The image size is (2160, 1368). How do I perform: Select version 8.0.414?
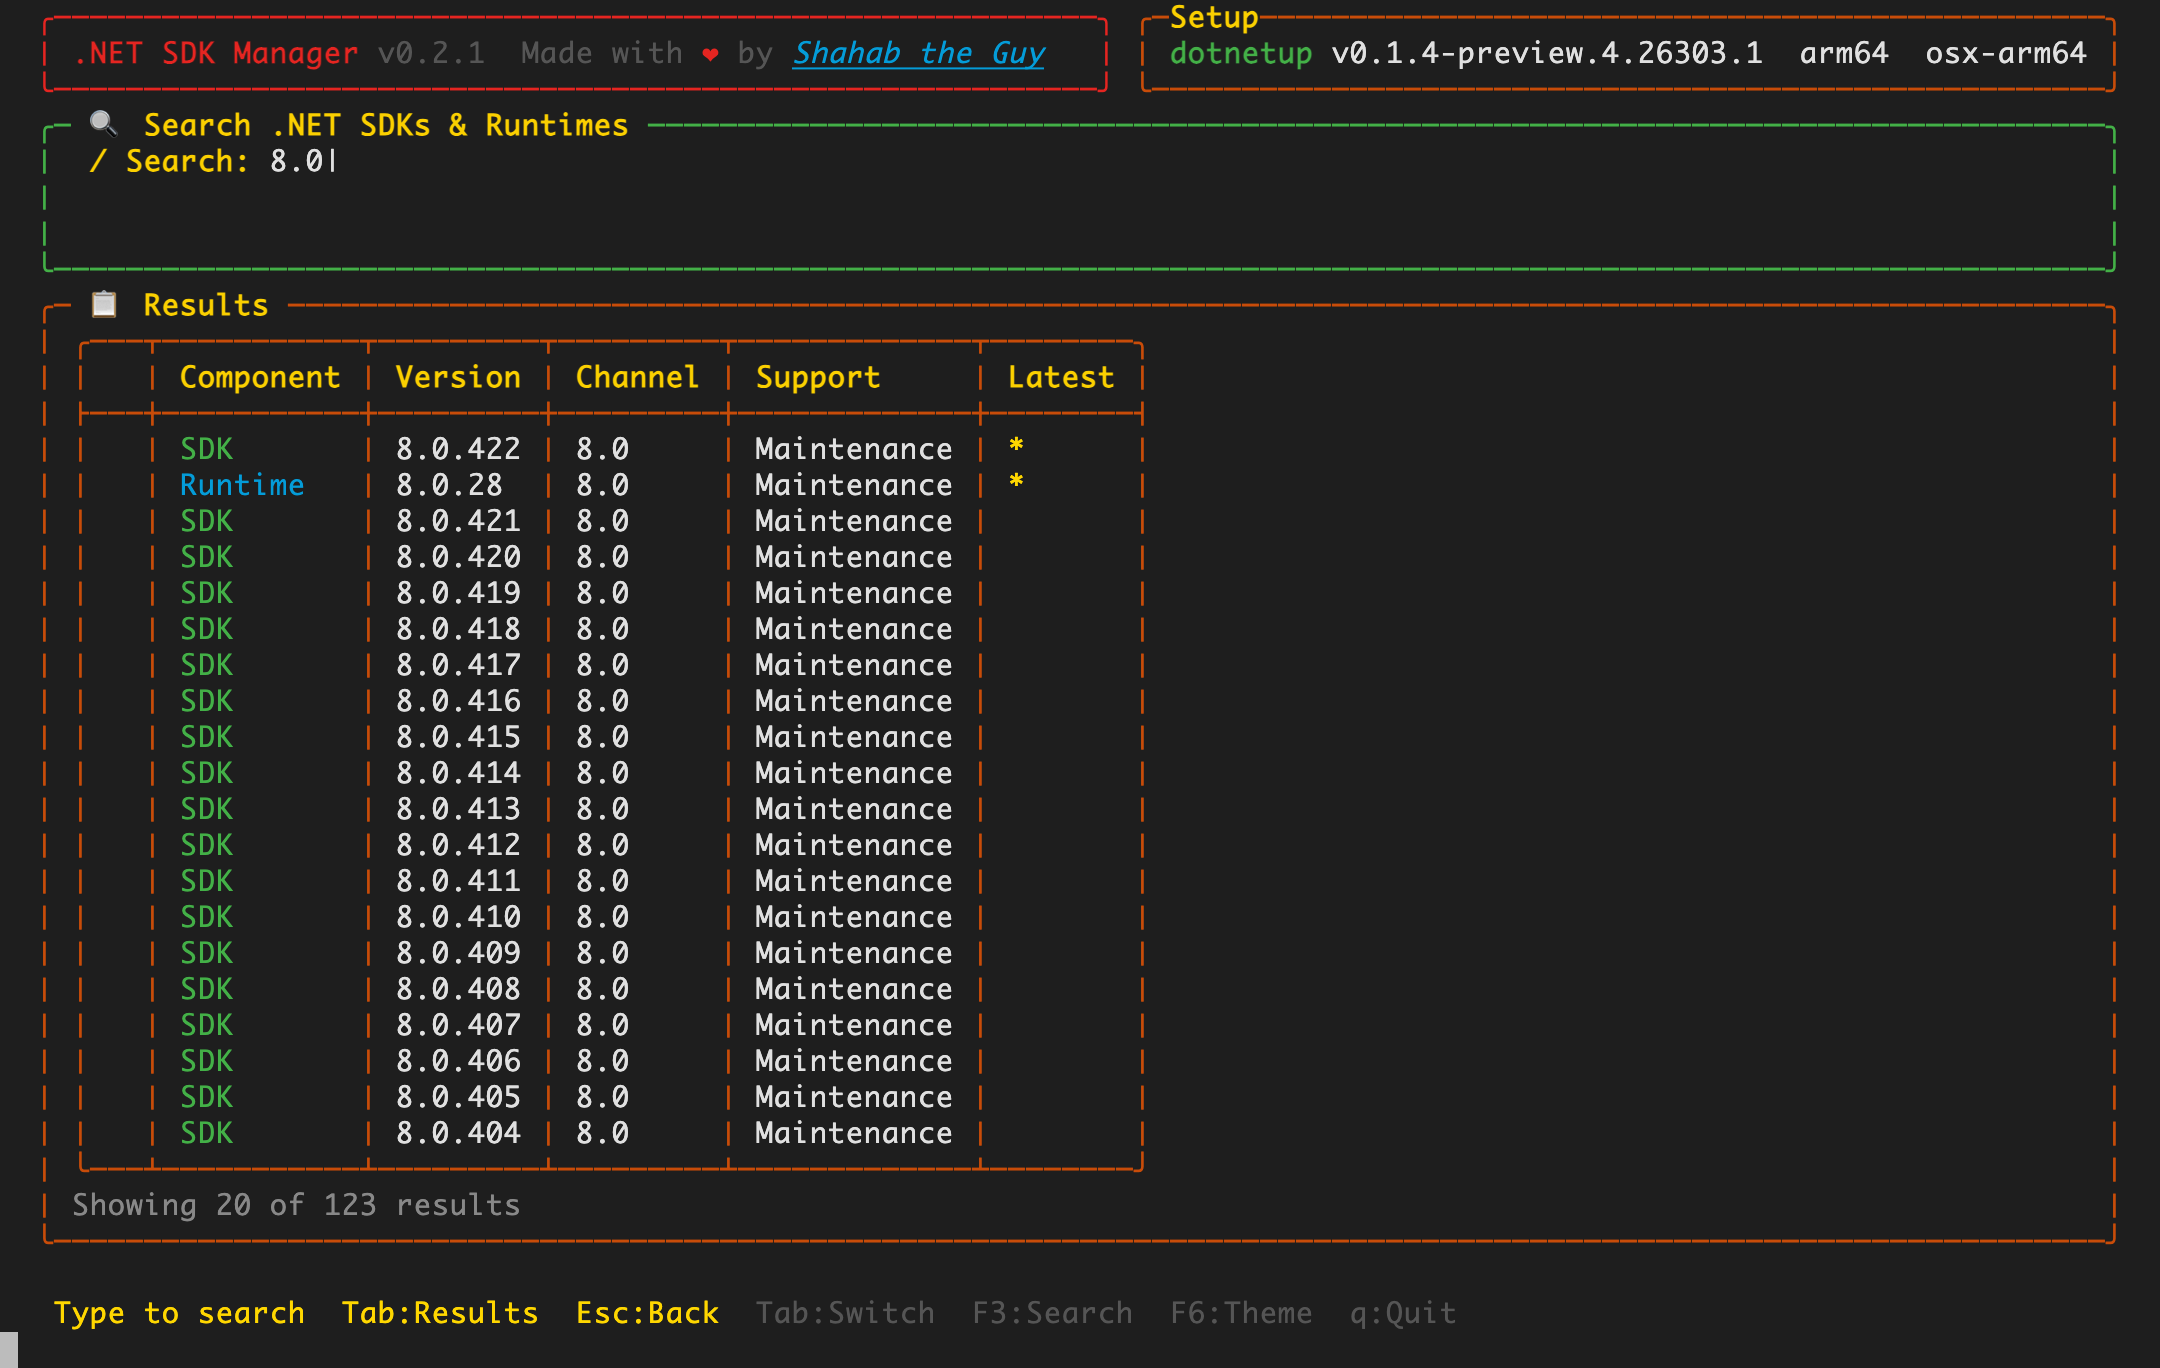point(458,773)
